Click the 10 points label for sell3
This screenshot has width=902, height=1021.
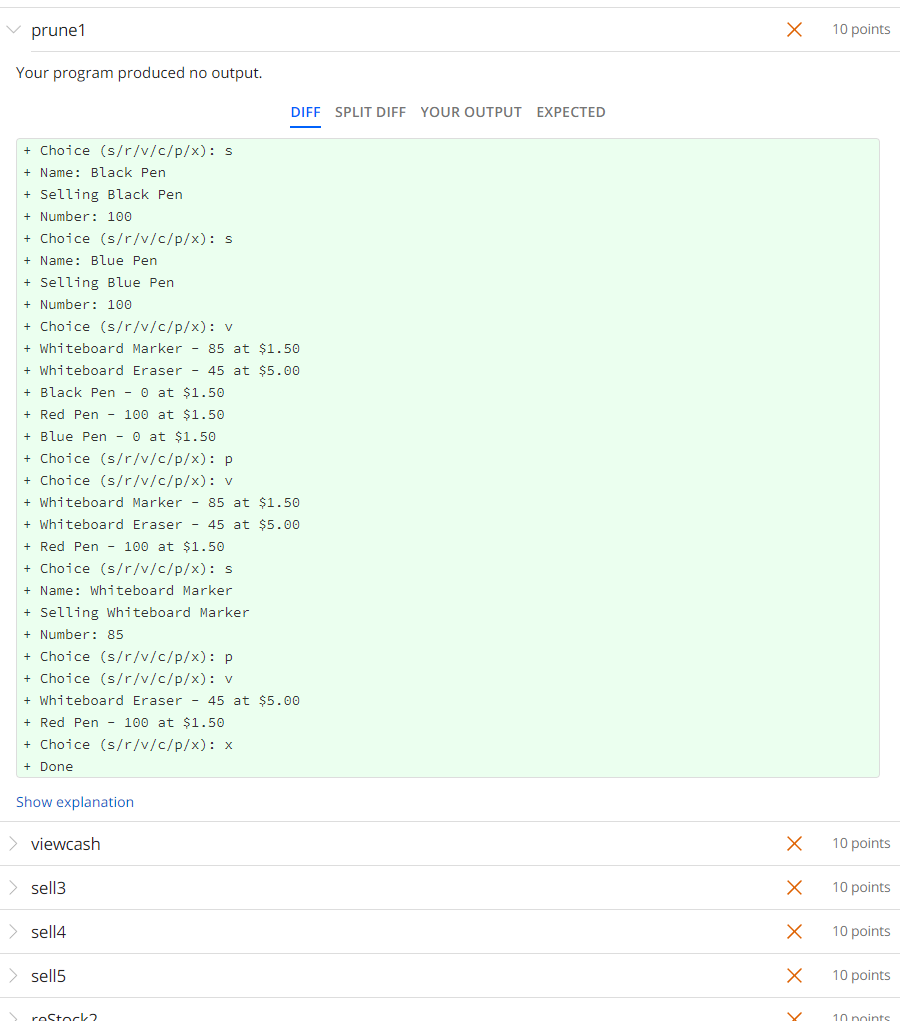coord(861,887)
